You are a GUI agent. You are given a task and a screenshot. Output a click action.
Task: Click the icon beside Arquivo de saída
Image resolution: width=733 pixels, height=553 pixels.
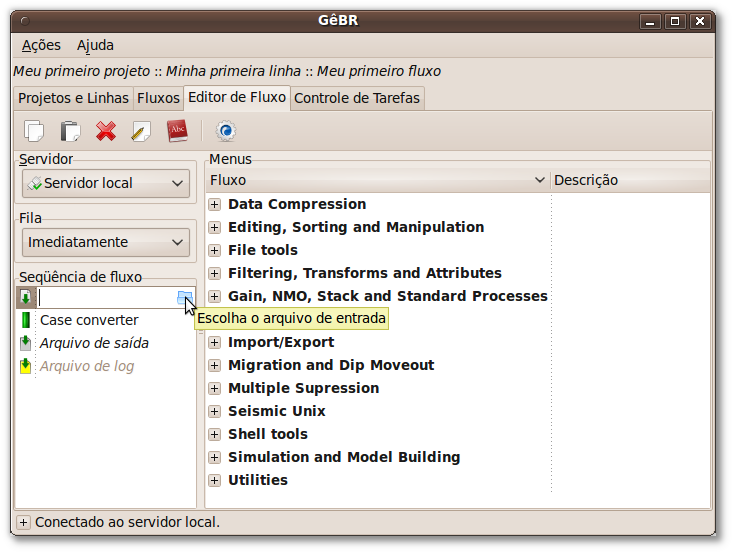coord(26,343)
